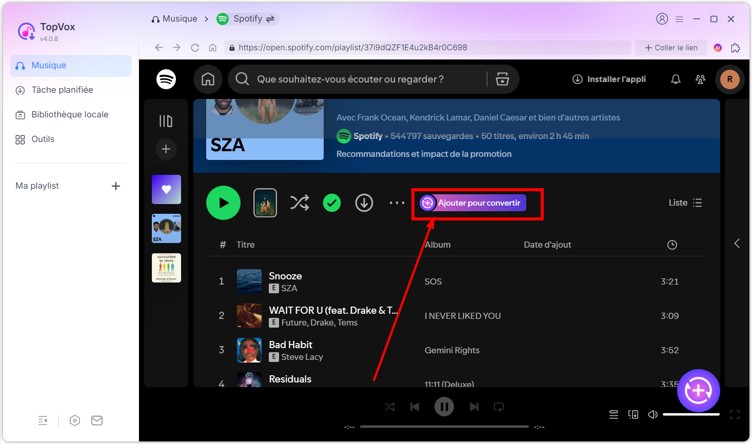Skip to next track
This screenshot has width=752, height=444.
click(474, 407)
